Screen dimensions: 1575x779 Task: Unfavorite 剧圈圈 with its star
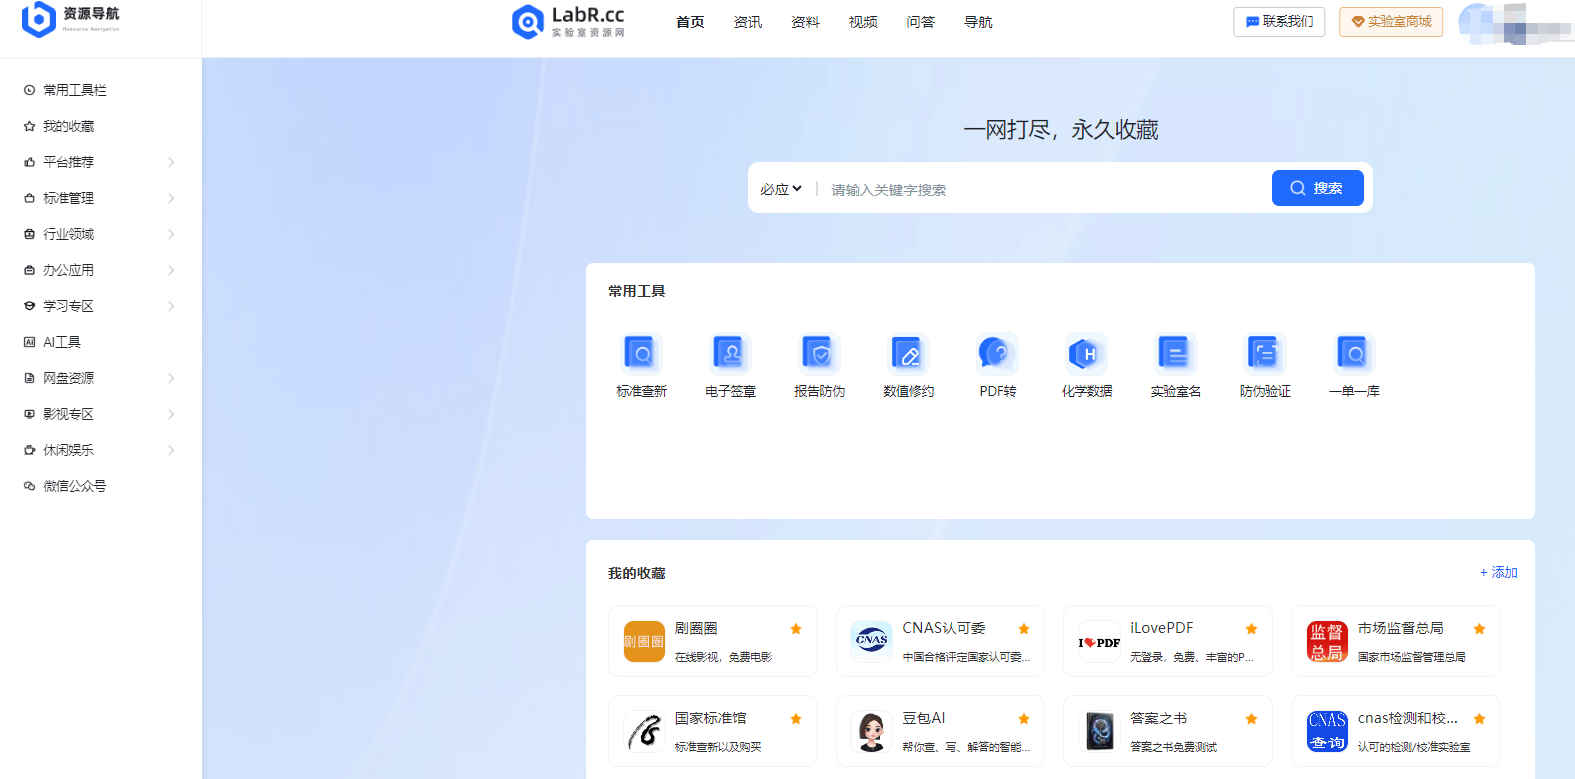[x=796, y=629]
